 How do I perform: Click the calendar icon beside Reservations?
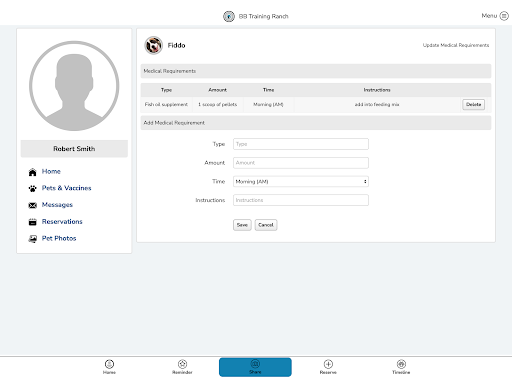click(32, 222)
